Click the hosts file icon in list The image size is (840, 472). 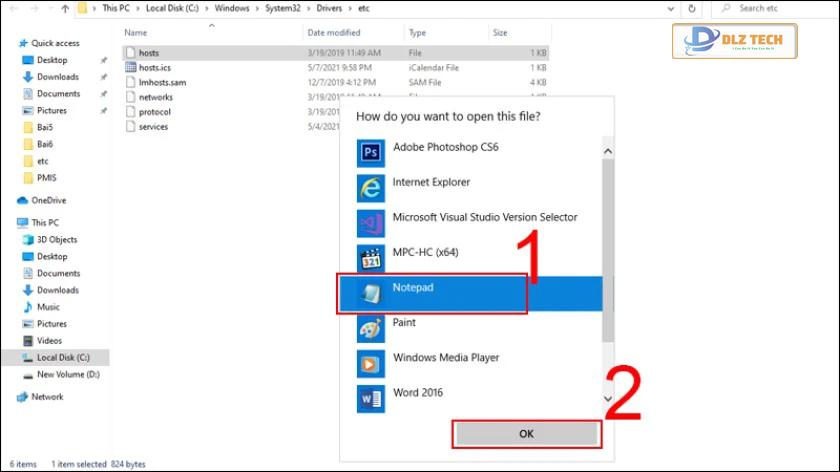pos(131,53)
